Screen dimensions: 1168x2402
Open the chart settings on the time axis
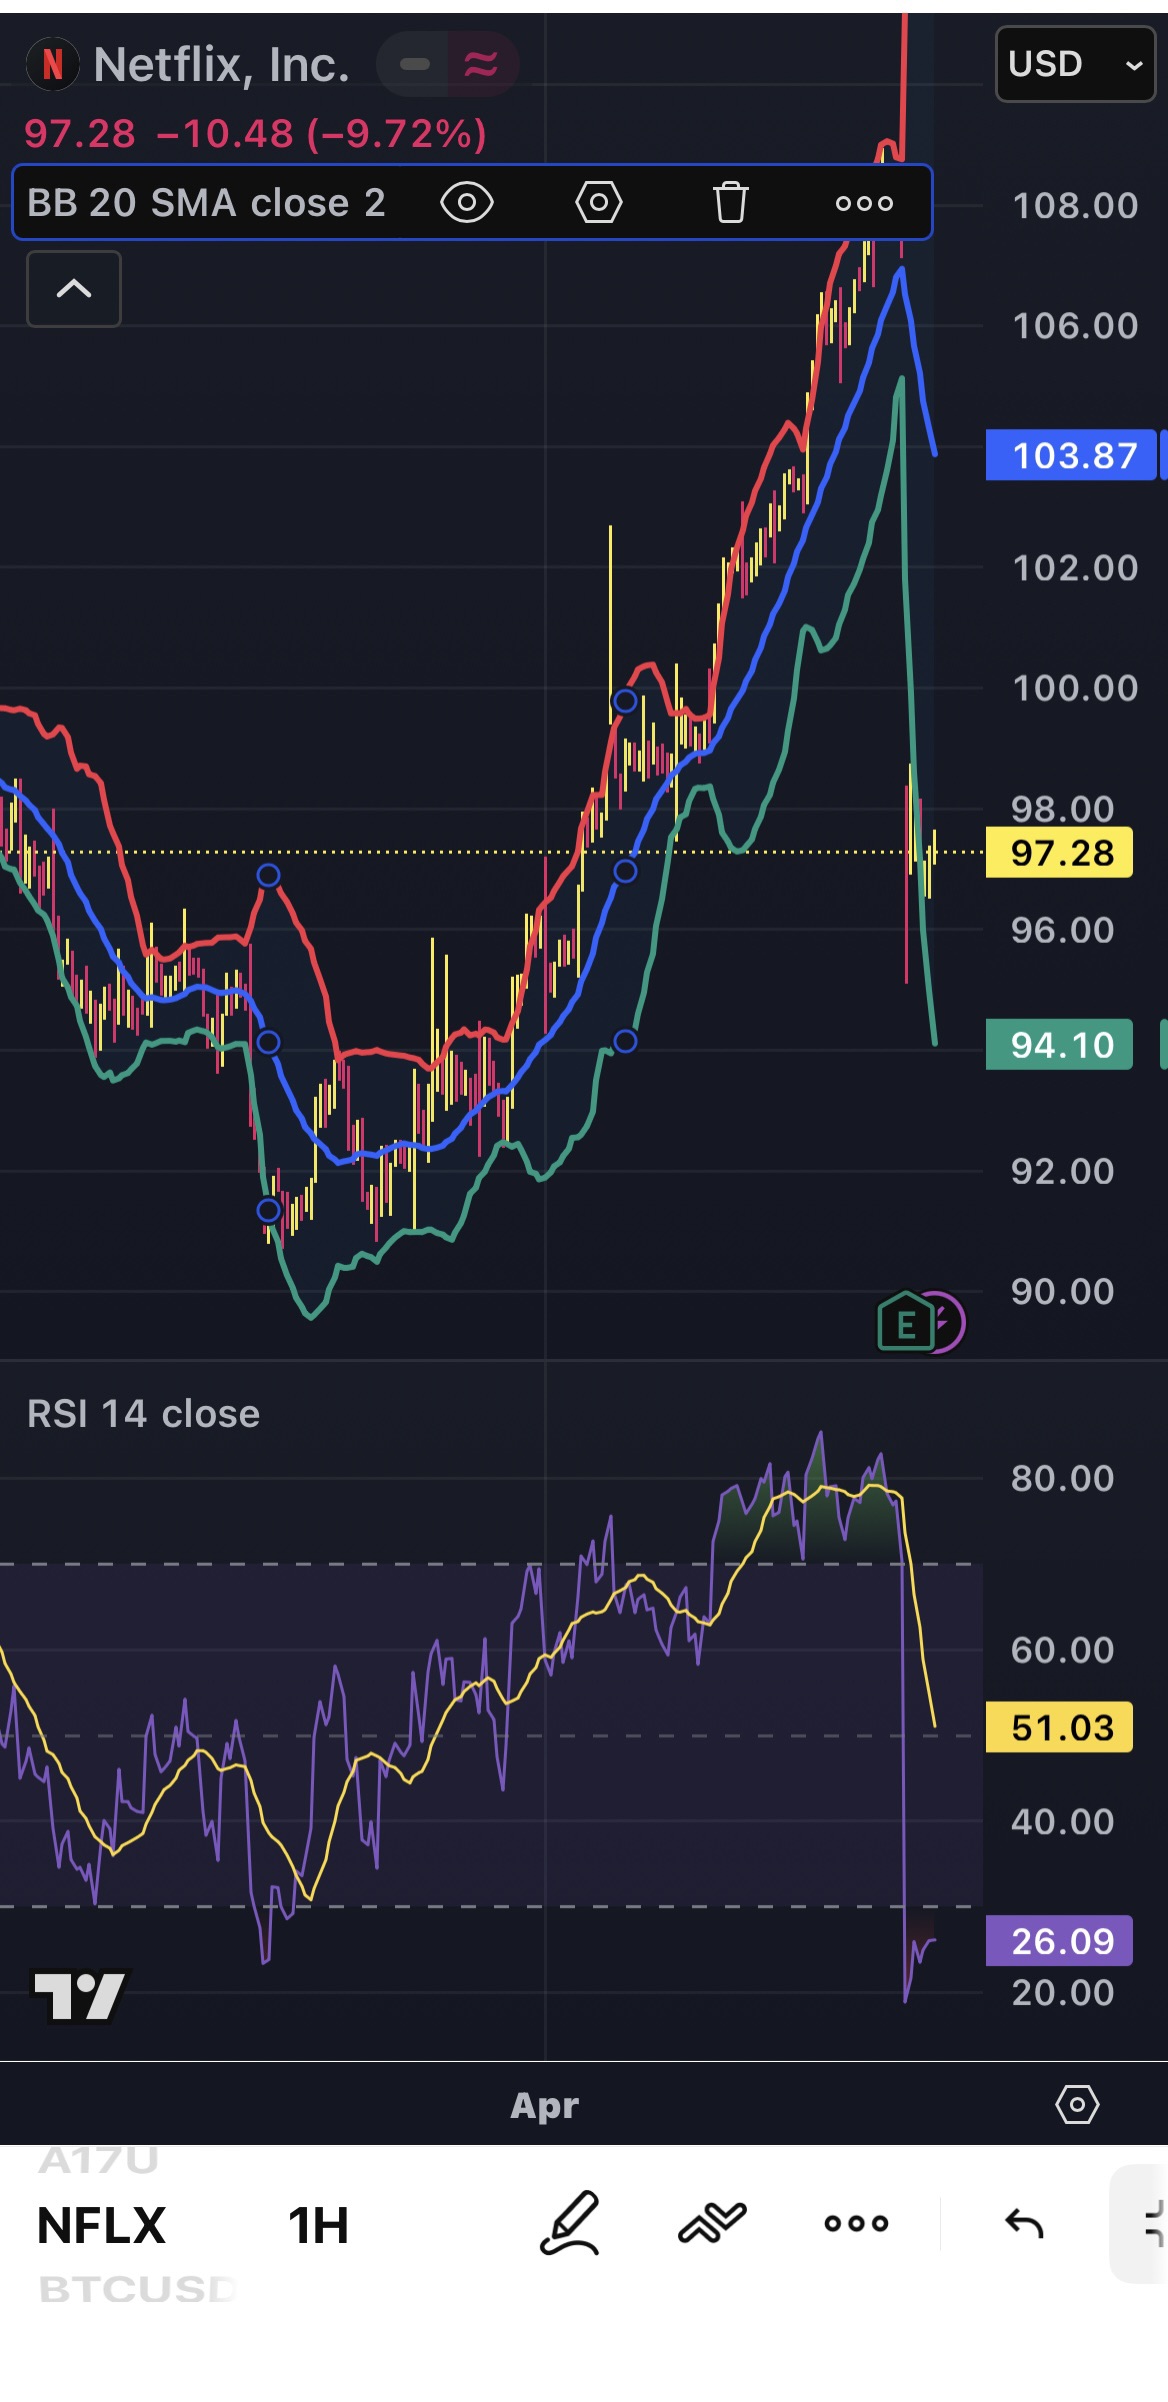(1077, 2105)
